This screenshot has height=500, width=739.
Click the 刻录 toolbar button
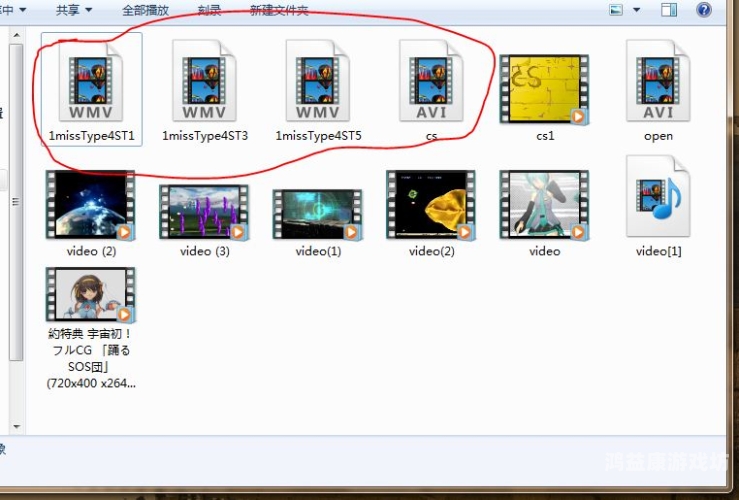pos(209,10)
